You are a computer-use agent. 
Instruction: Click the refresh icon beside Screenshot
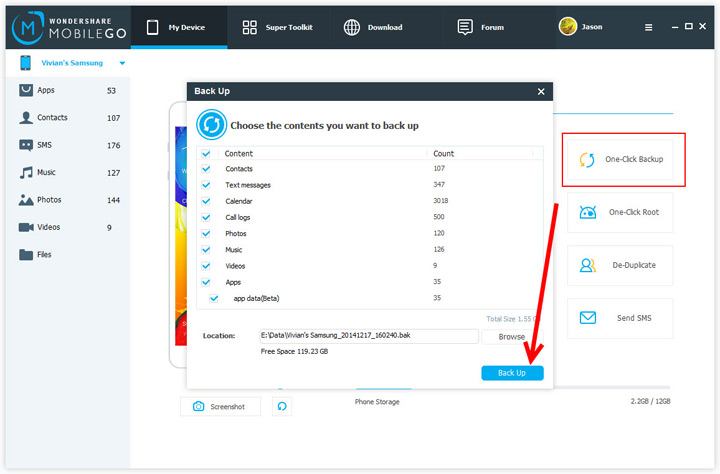pyautogui.click(x=282, y=406)
